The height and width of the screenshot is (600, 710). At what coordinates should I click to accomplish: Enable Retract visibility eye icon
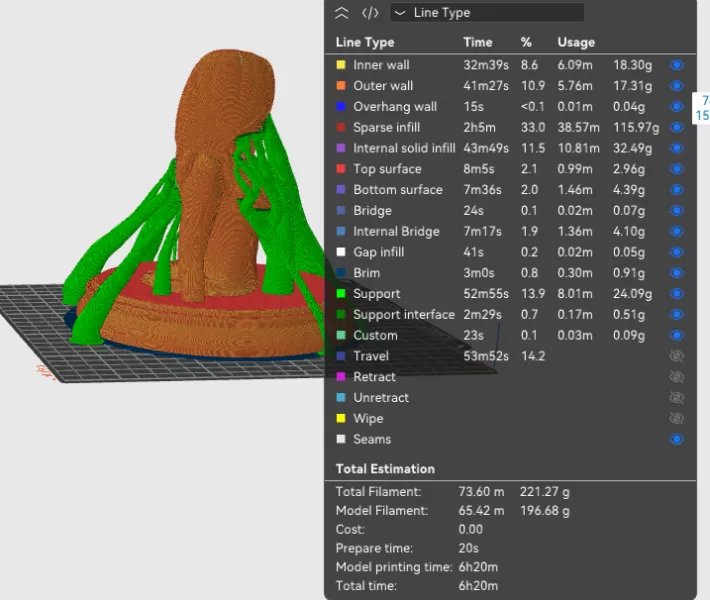coord(677,377)
